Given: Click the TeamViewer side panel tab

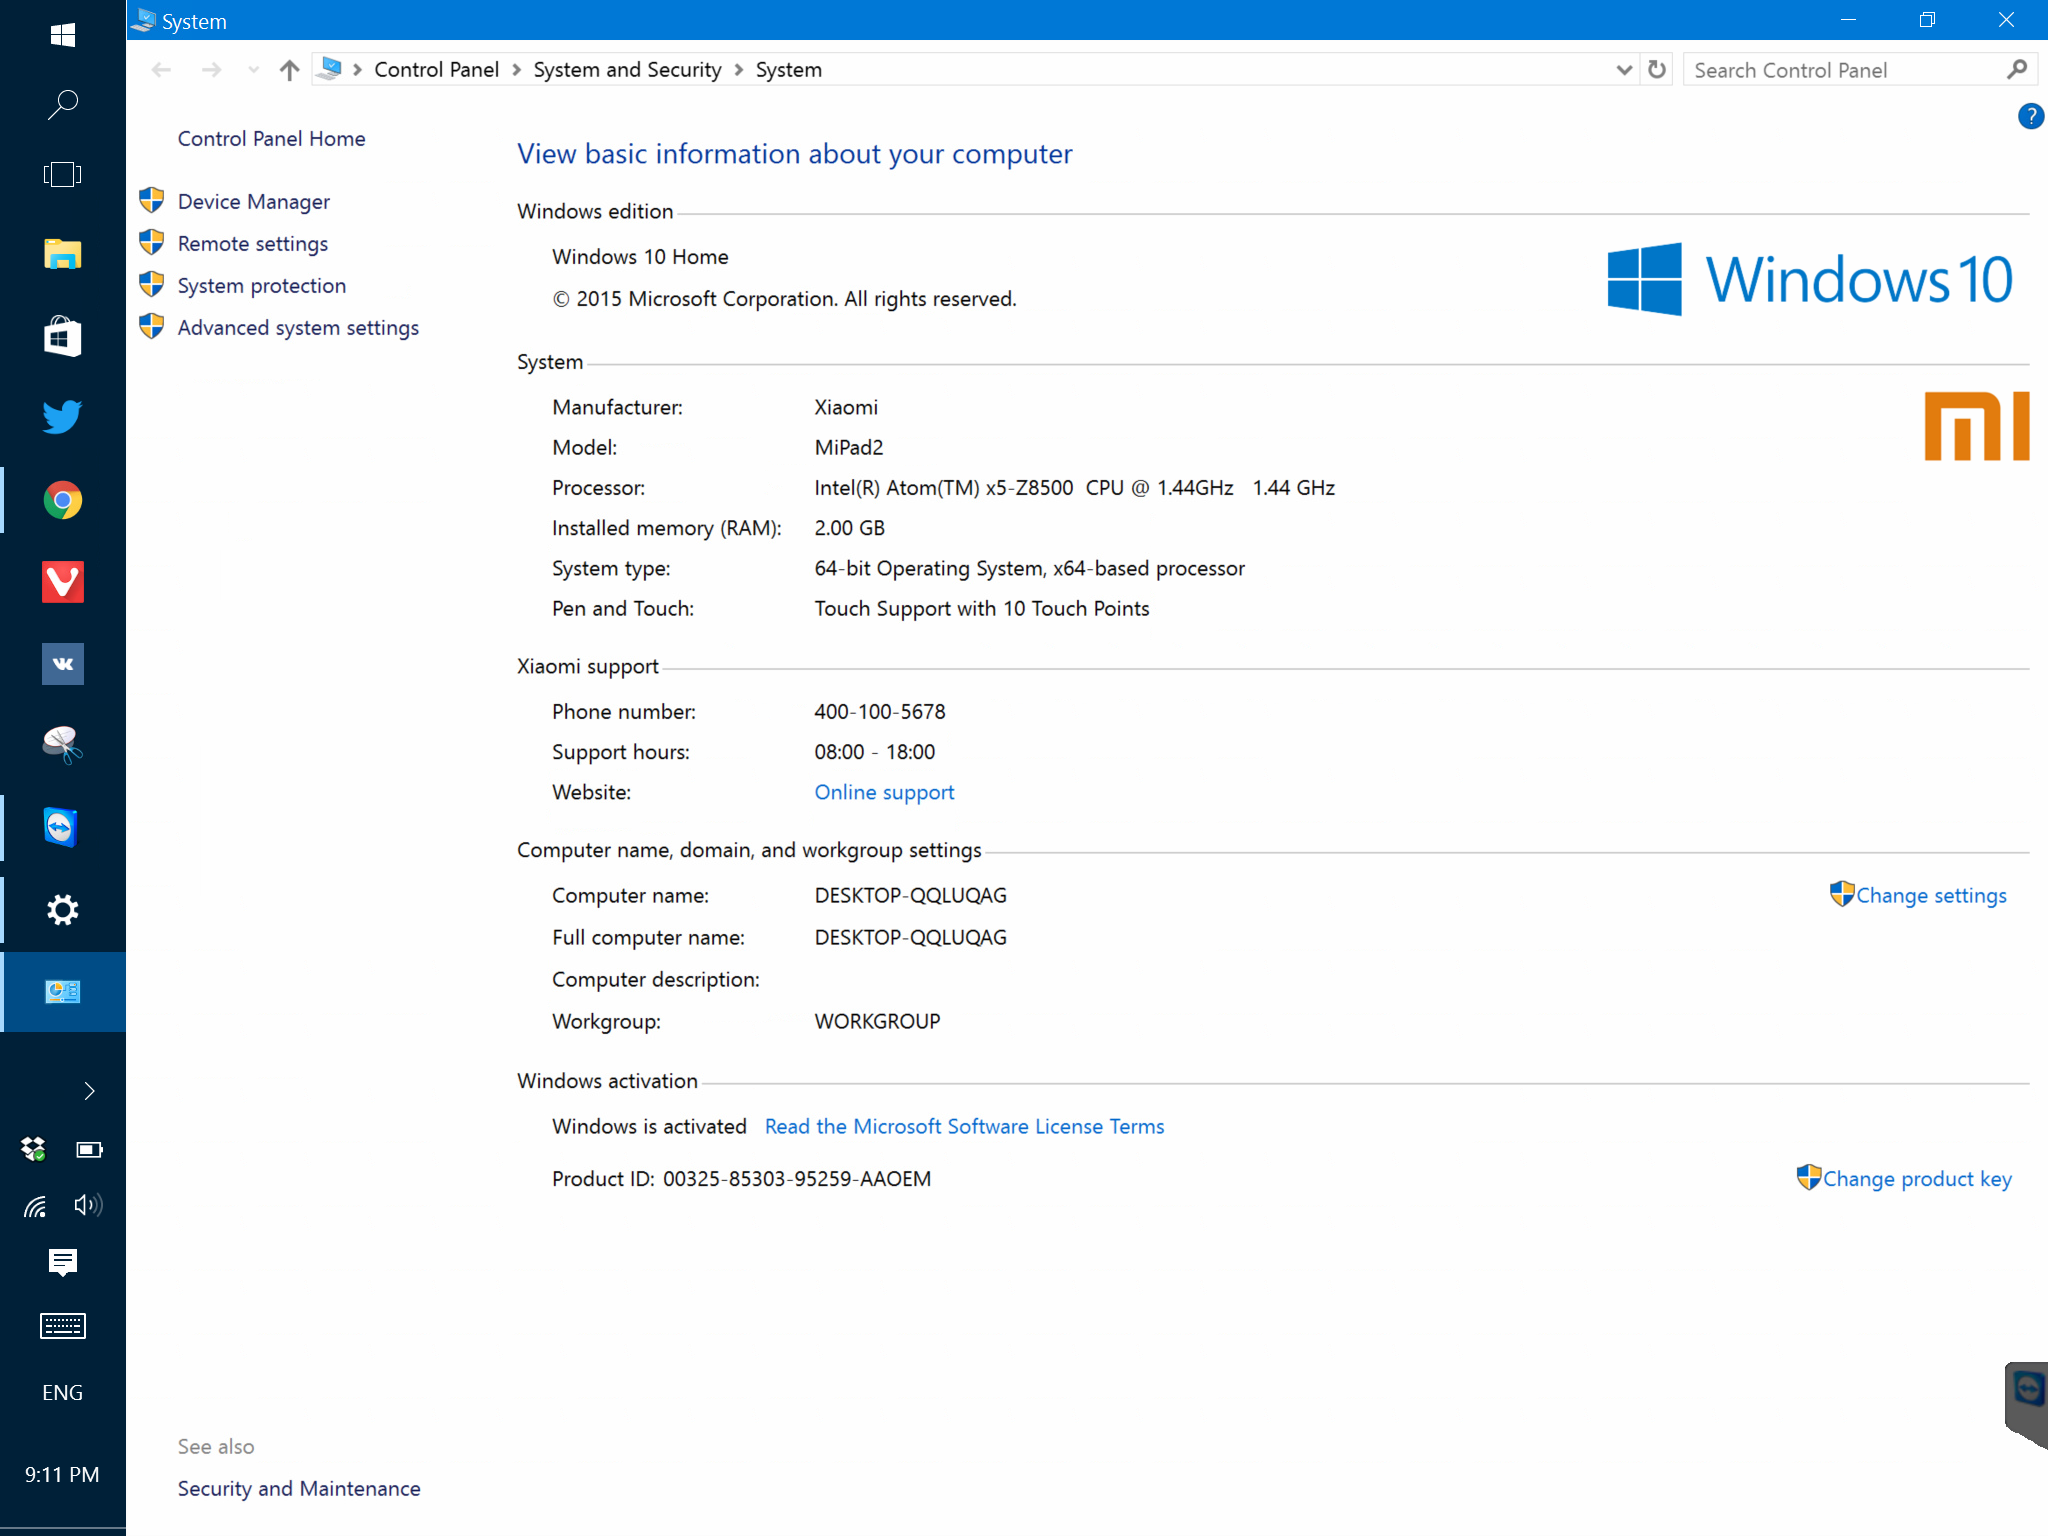Looking at the screenshot, I should [x=2027, y=1403].
